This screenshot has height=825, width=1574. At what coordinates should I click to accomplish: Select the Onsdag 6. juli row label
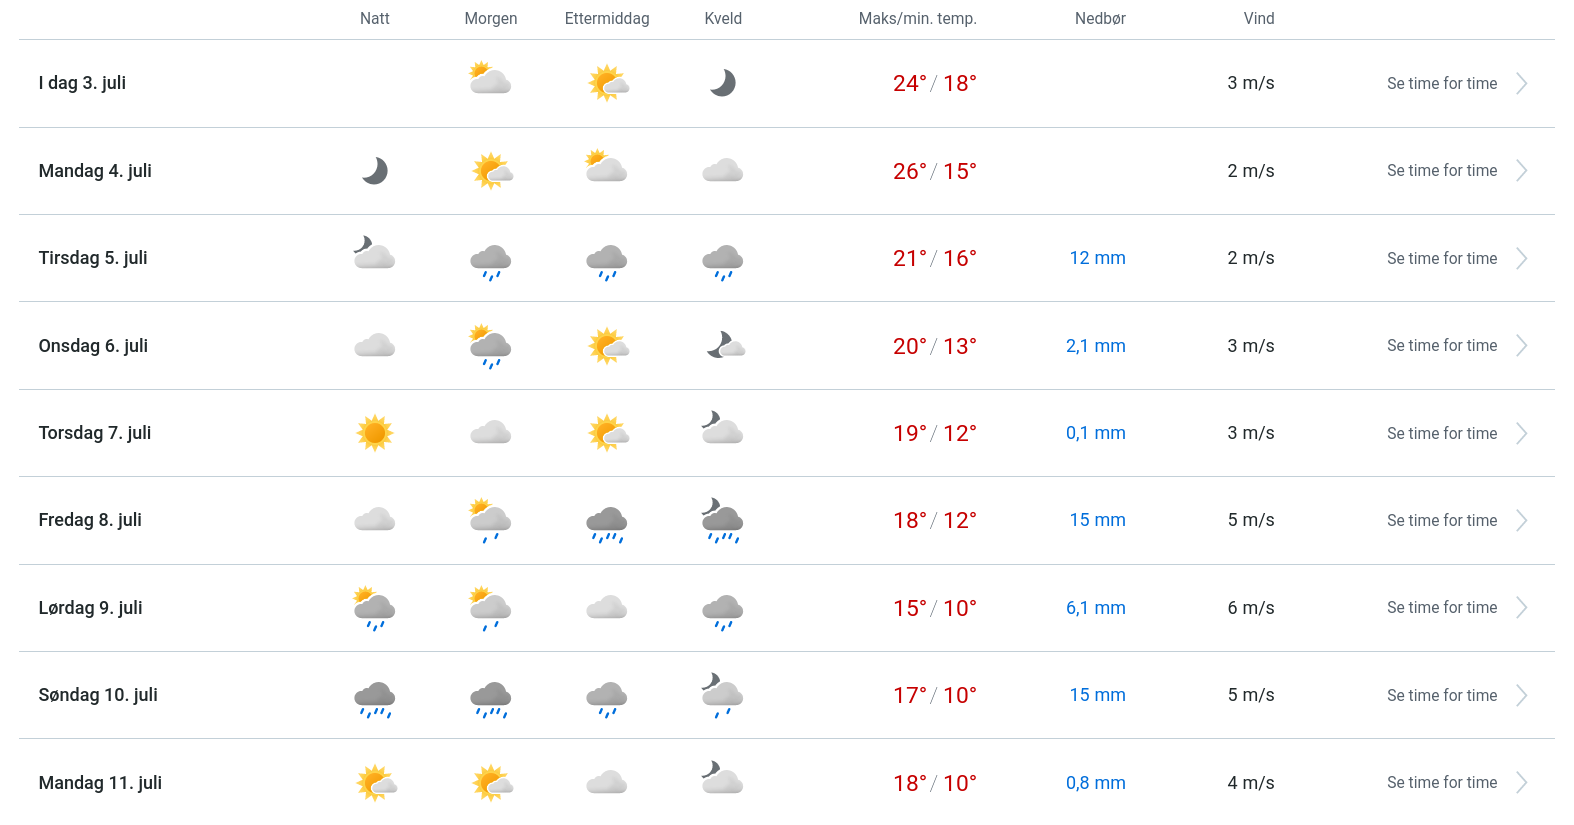pos(93,346)
